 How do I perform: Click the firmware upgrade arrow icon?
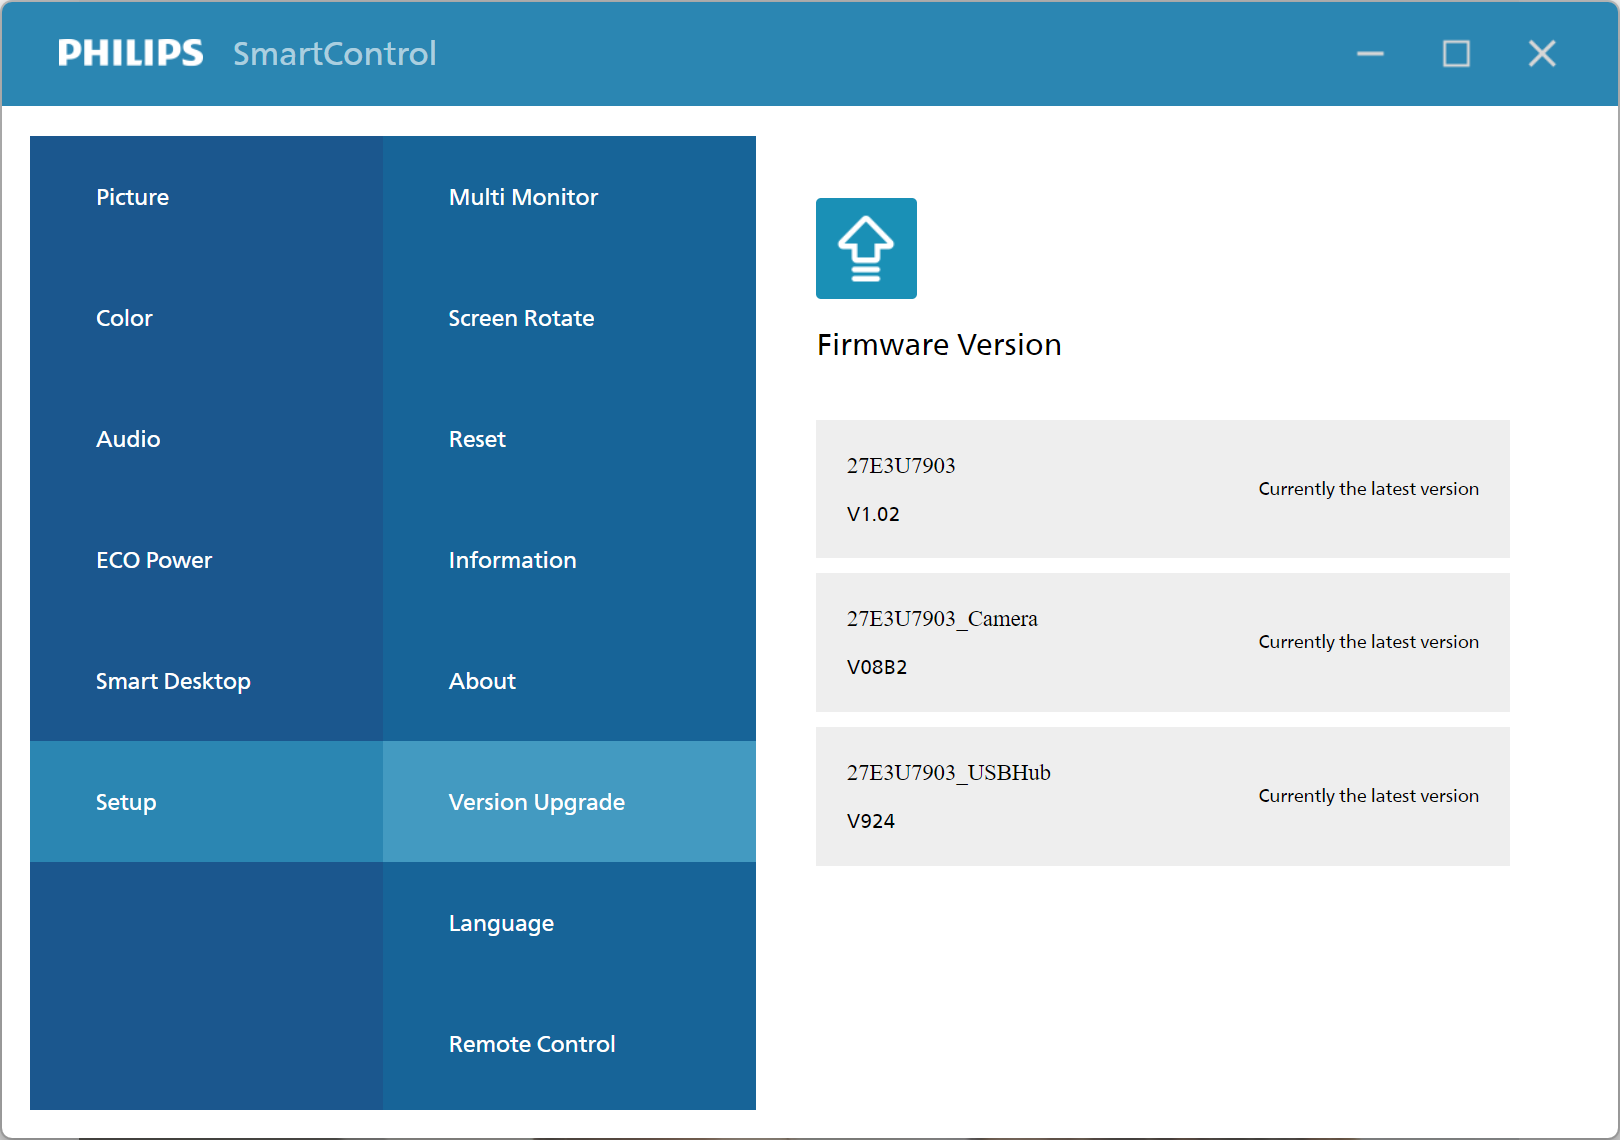866,248
